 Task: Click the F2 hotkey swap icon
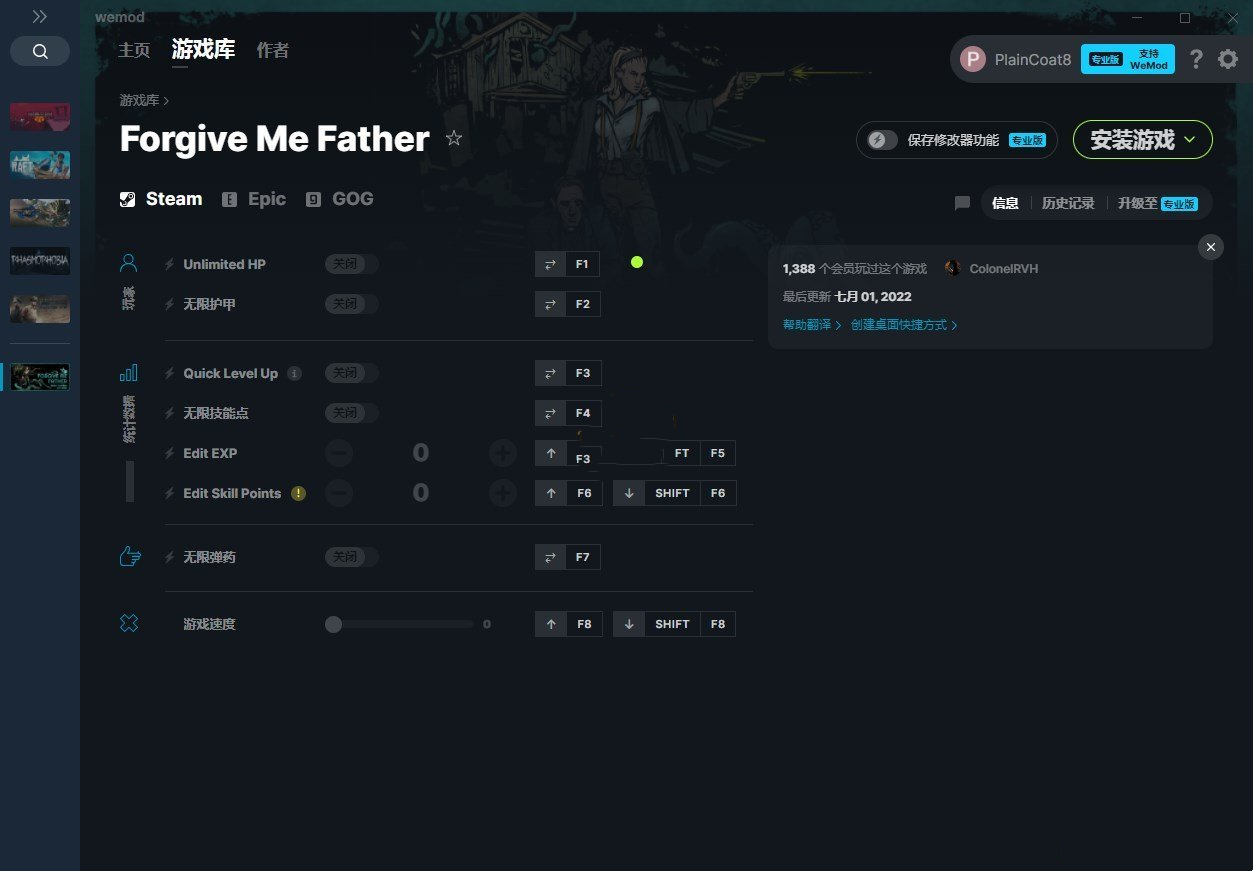(550, 304)
